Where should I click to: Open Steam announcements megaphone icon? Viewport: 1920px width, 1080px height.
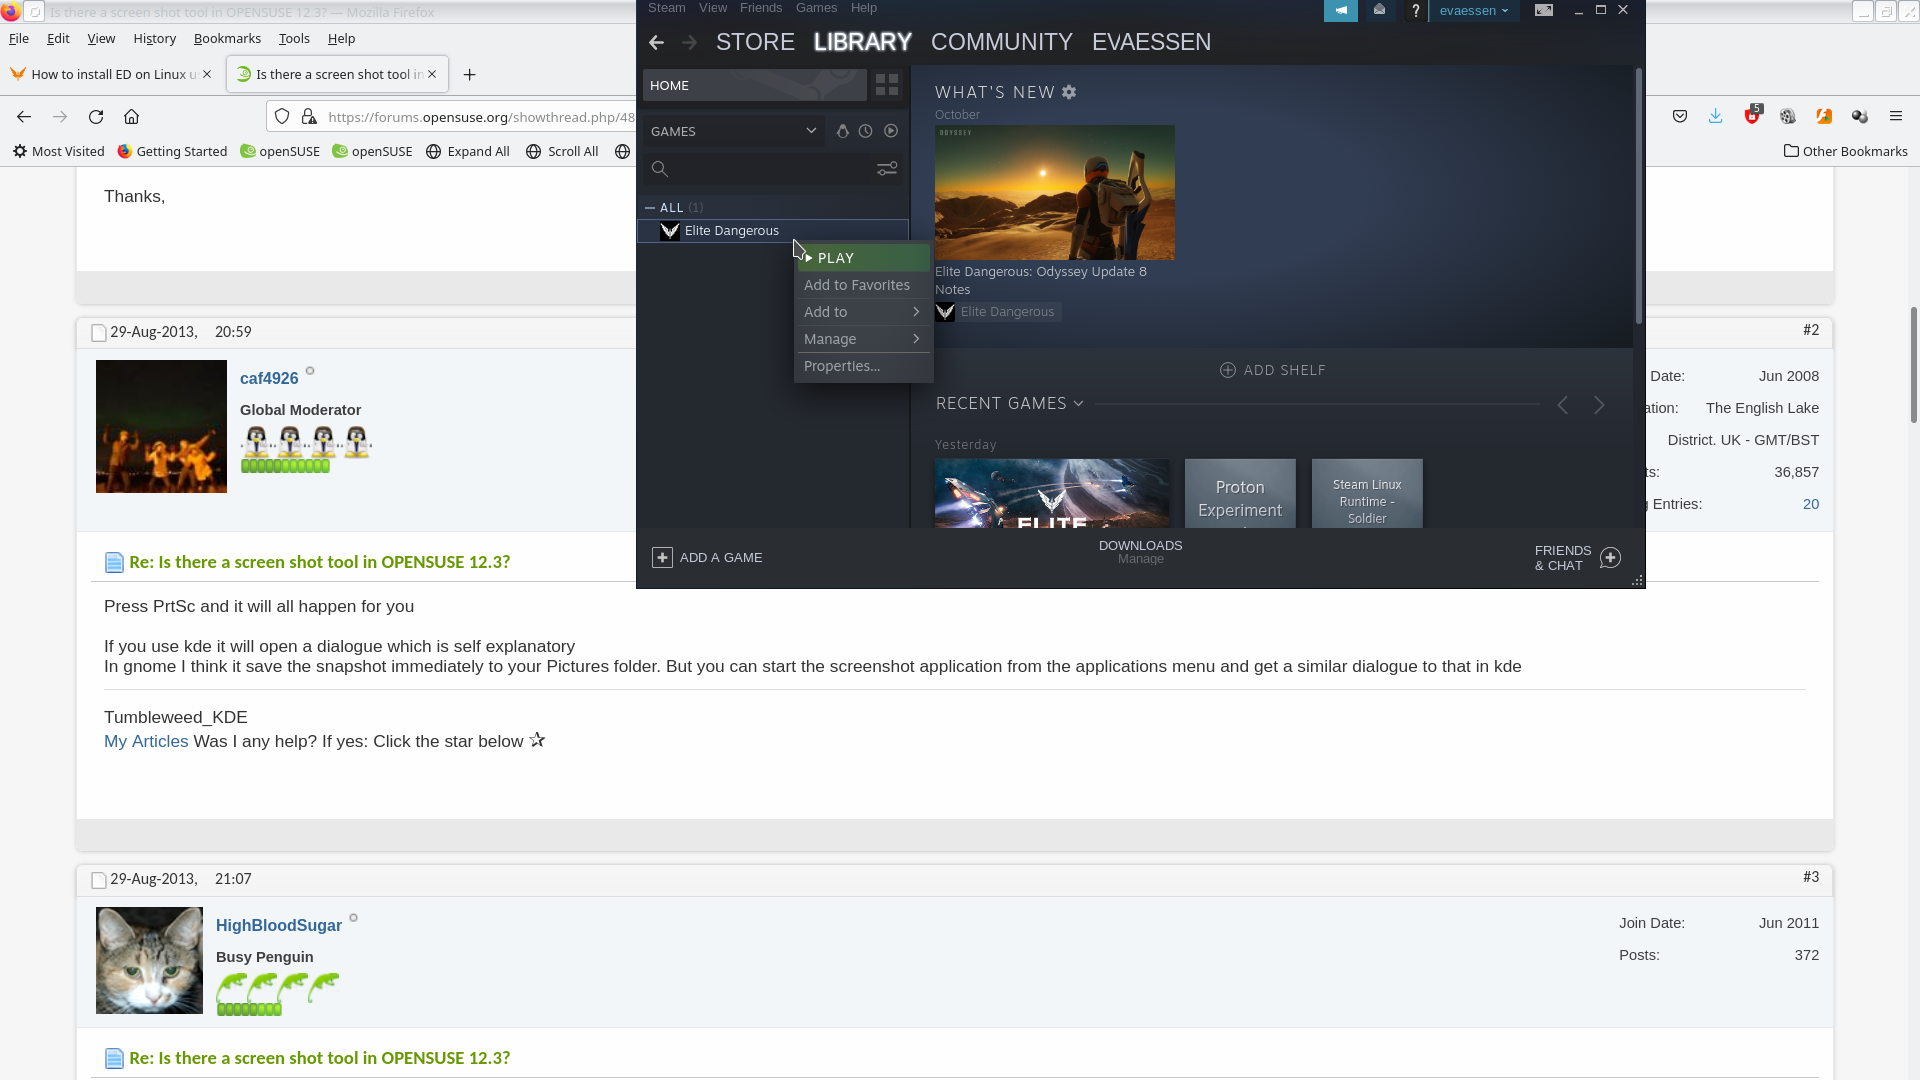(x=1341, y=10)
